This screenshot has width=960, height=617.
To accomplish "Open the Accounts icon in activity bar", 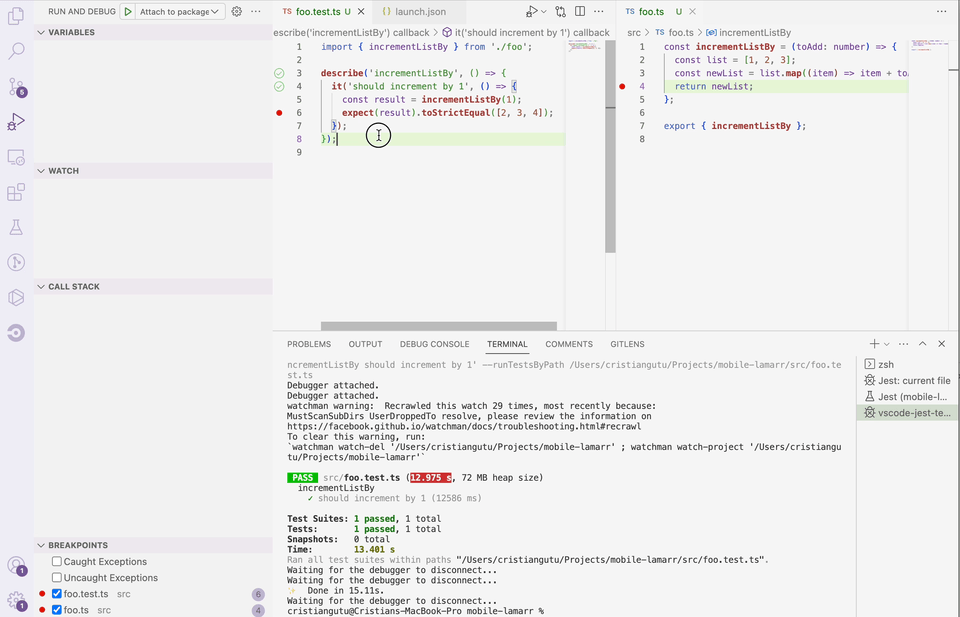I will [x=16, y=566].
